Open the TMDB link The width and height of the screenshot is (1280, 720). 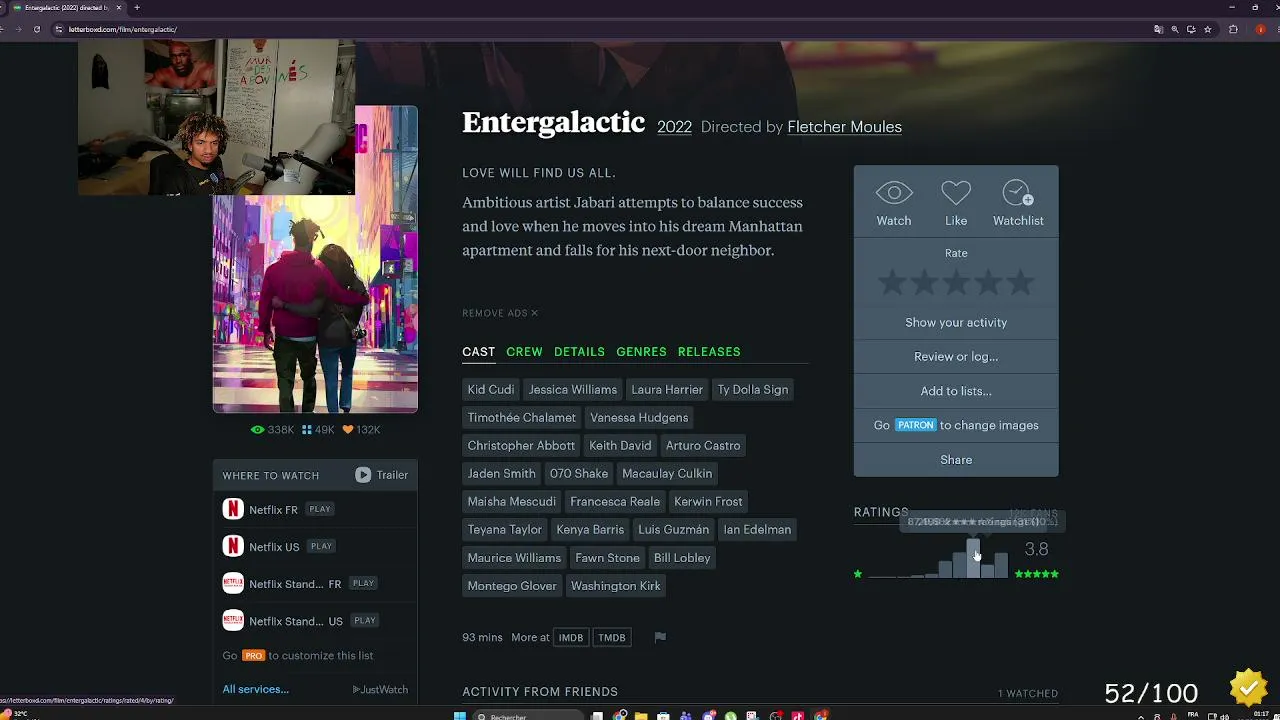612,638
